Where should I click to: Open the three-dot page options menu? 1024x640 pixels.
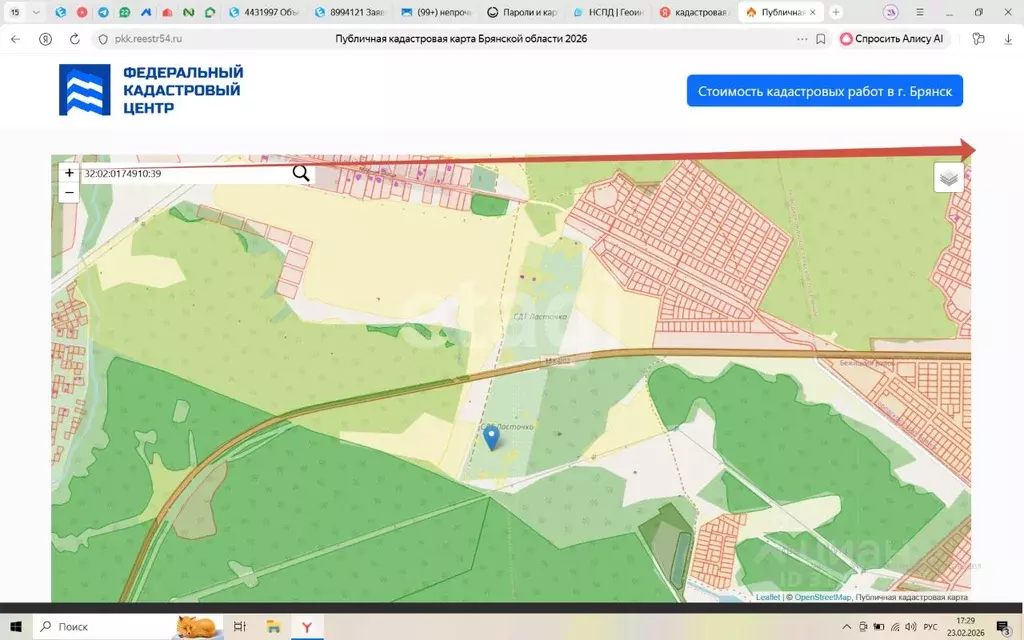801,39
